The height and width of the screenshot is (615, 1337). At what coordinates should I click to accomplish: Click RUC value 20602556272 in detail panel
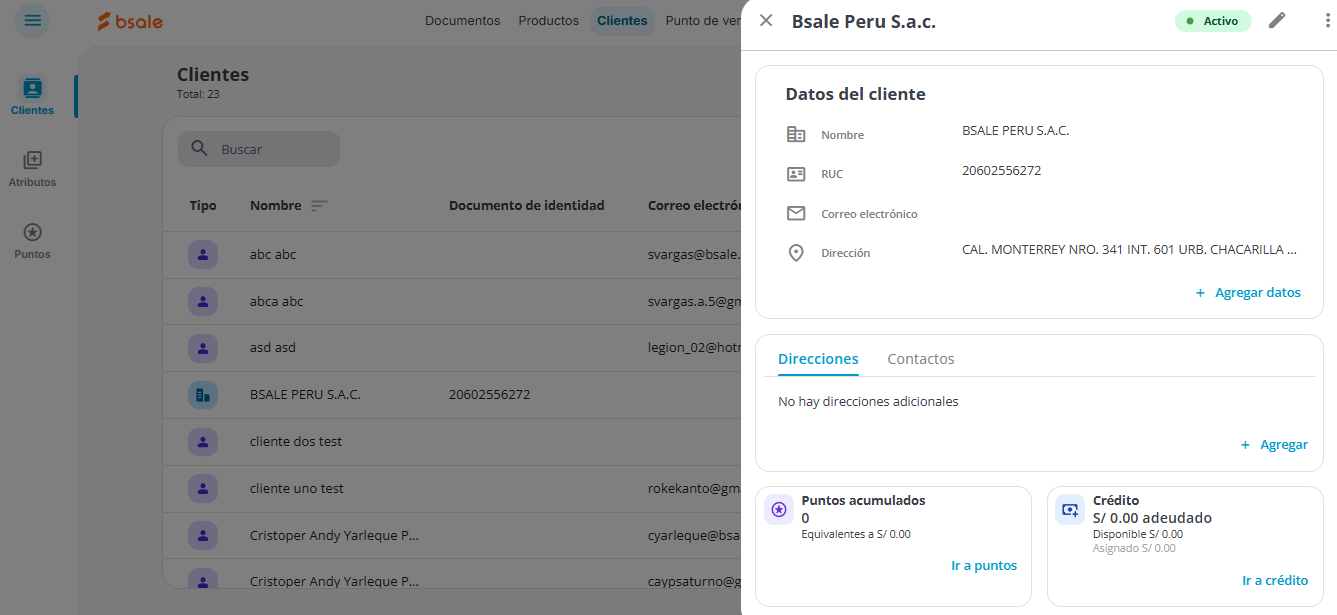[1002, 171]
